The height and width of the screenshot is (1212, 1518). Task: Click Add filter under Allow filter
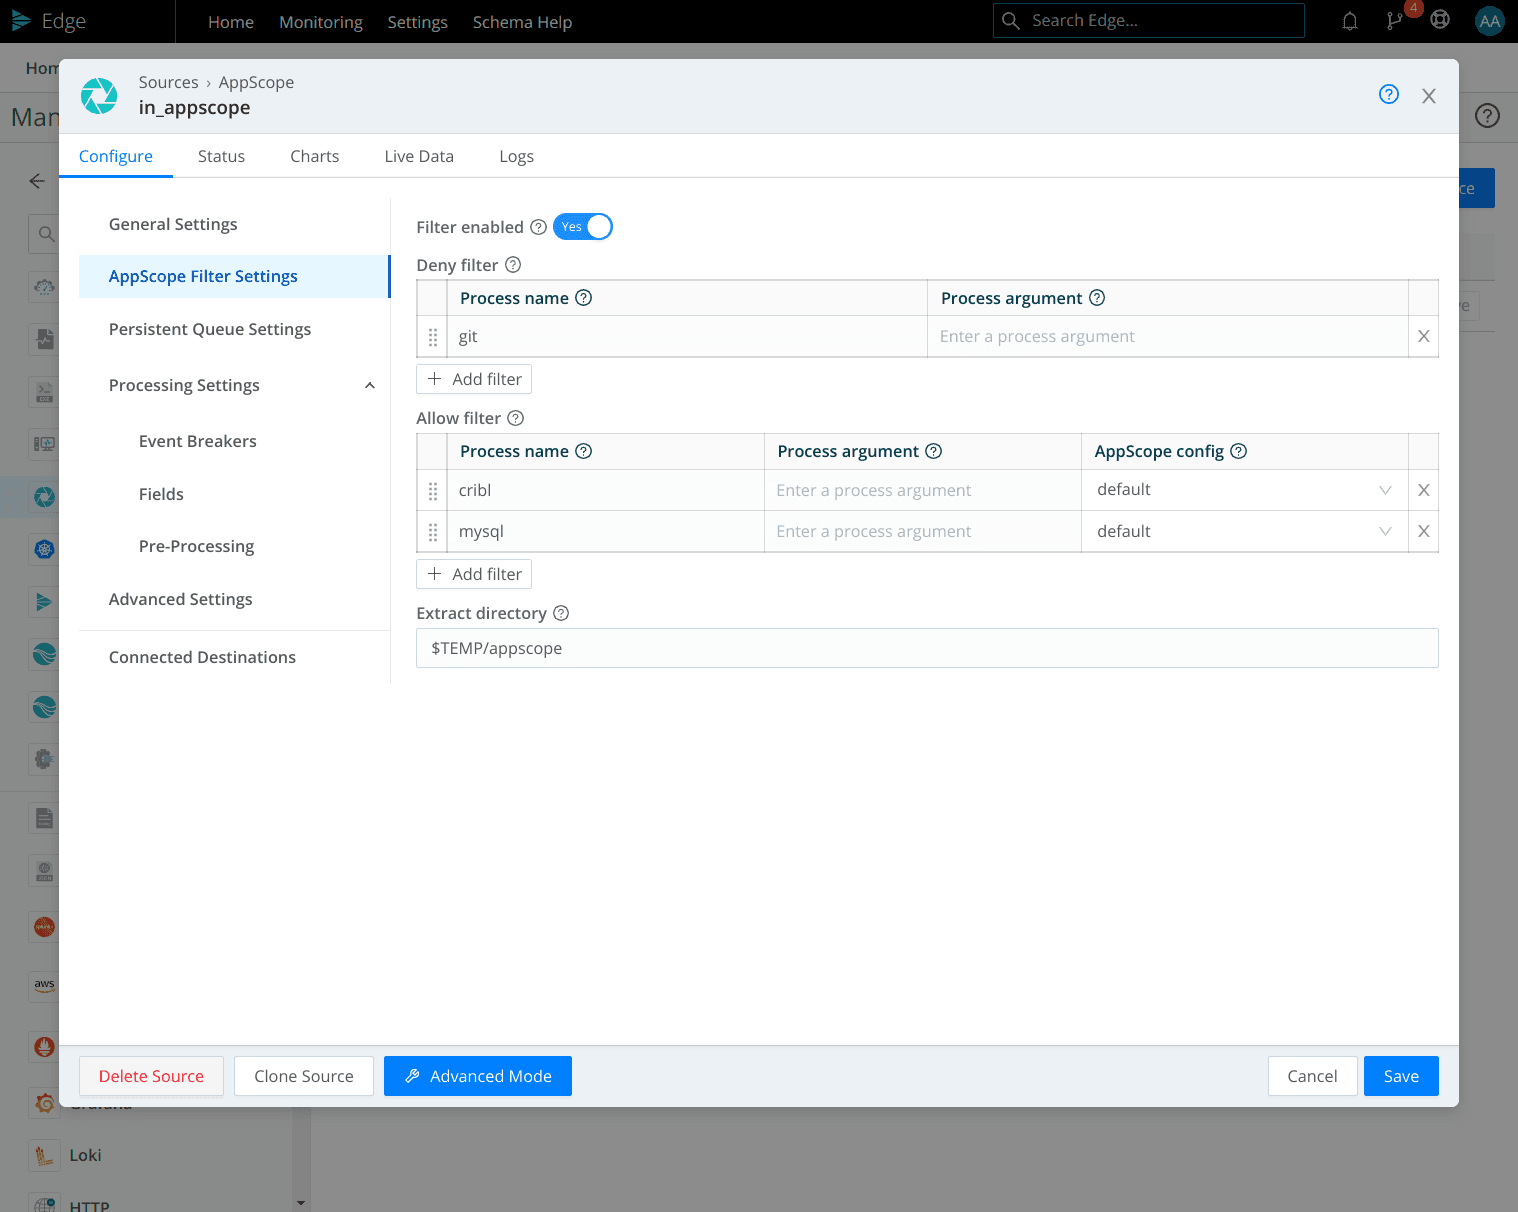click(x=474, y=574)
